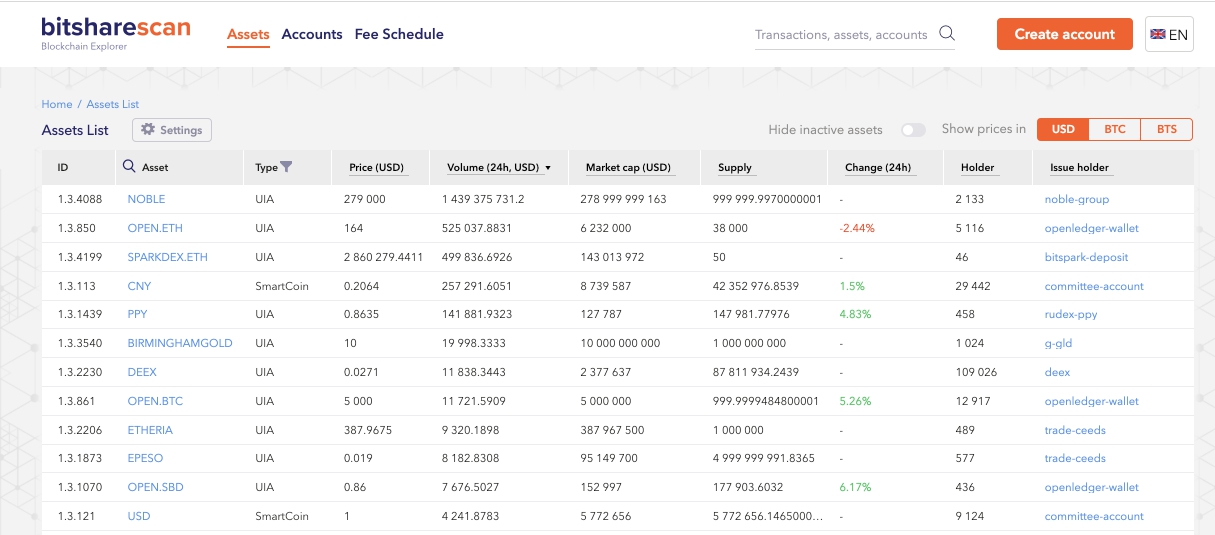Viewport: 1215px width, 535px height.
Task: Show prices in BTC
Action: pyautogui.click(x=1115, y=129)
